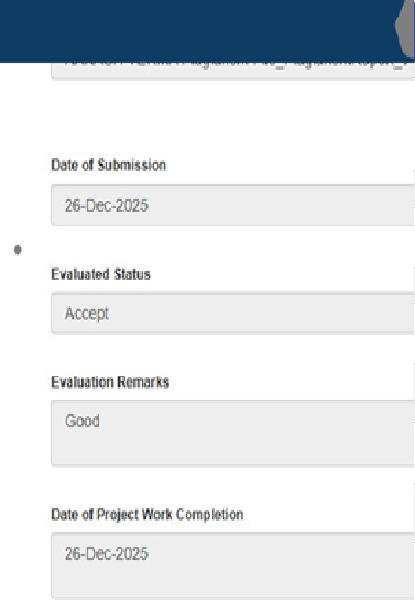The height and width of the screenshot is (603, 415).
Task: Open the user avatar in the header
Action: 405,29
